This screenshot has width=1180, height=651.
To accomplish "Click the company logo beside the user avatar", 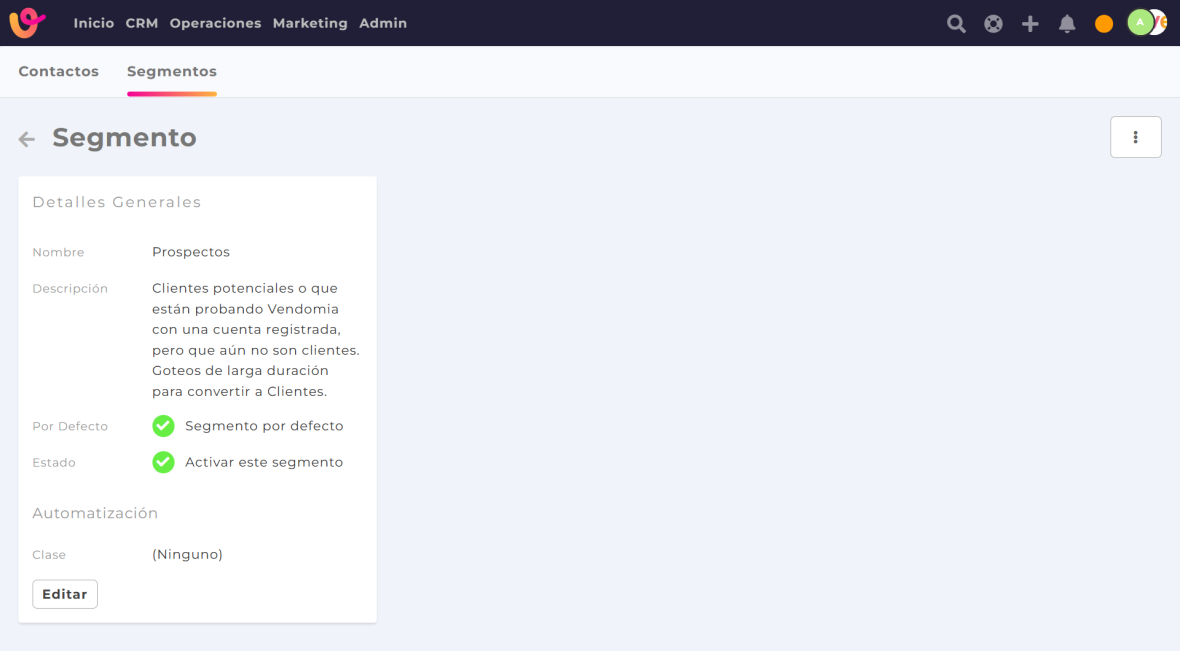I will click(x=1161, y=22).
